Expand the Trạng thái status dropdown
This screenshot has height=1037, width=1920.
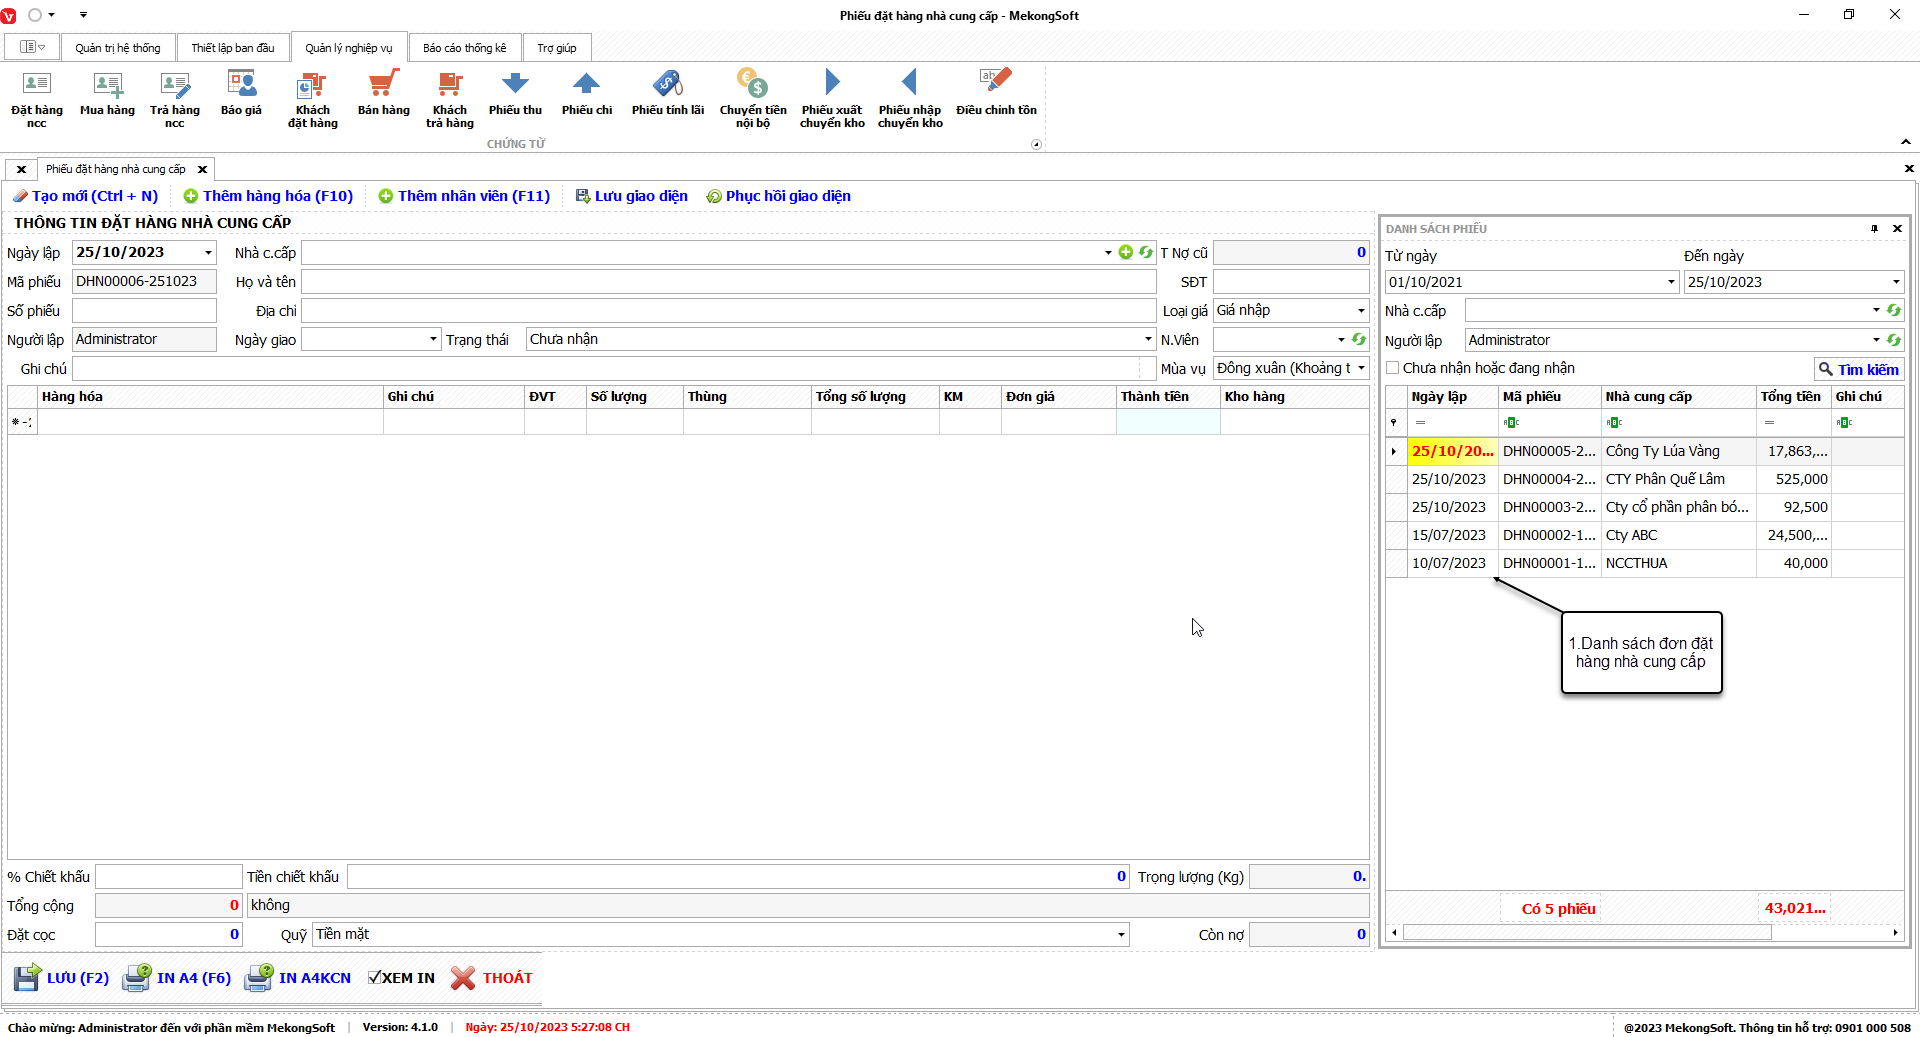tap(1147, 340)
